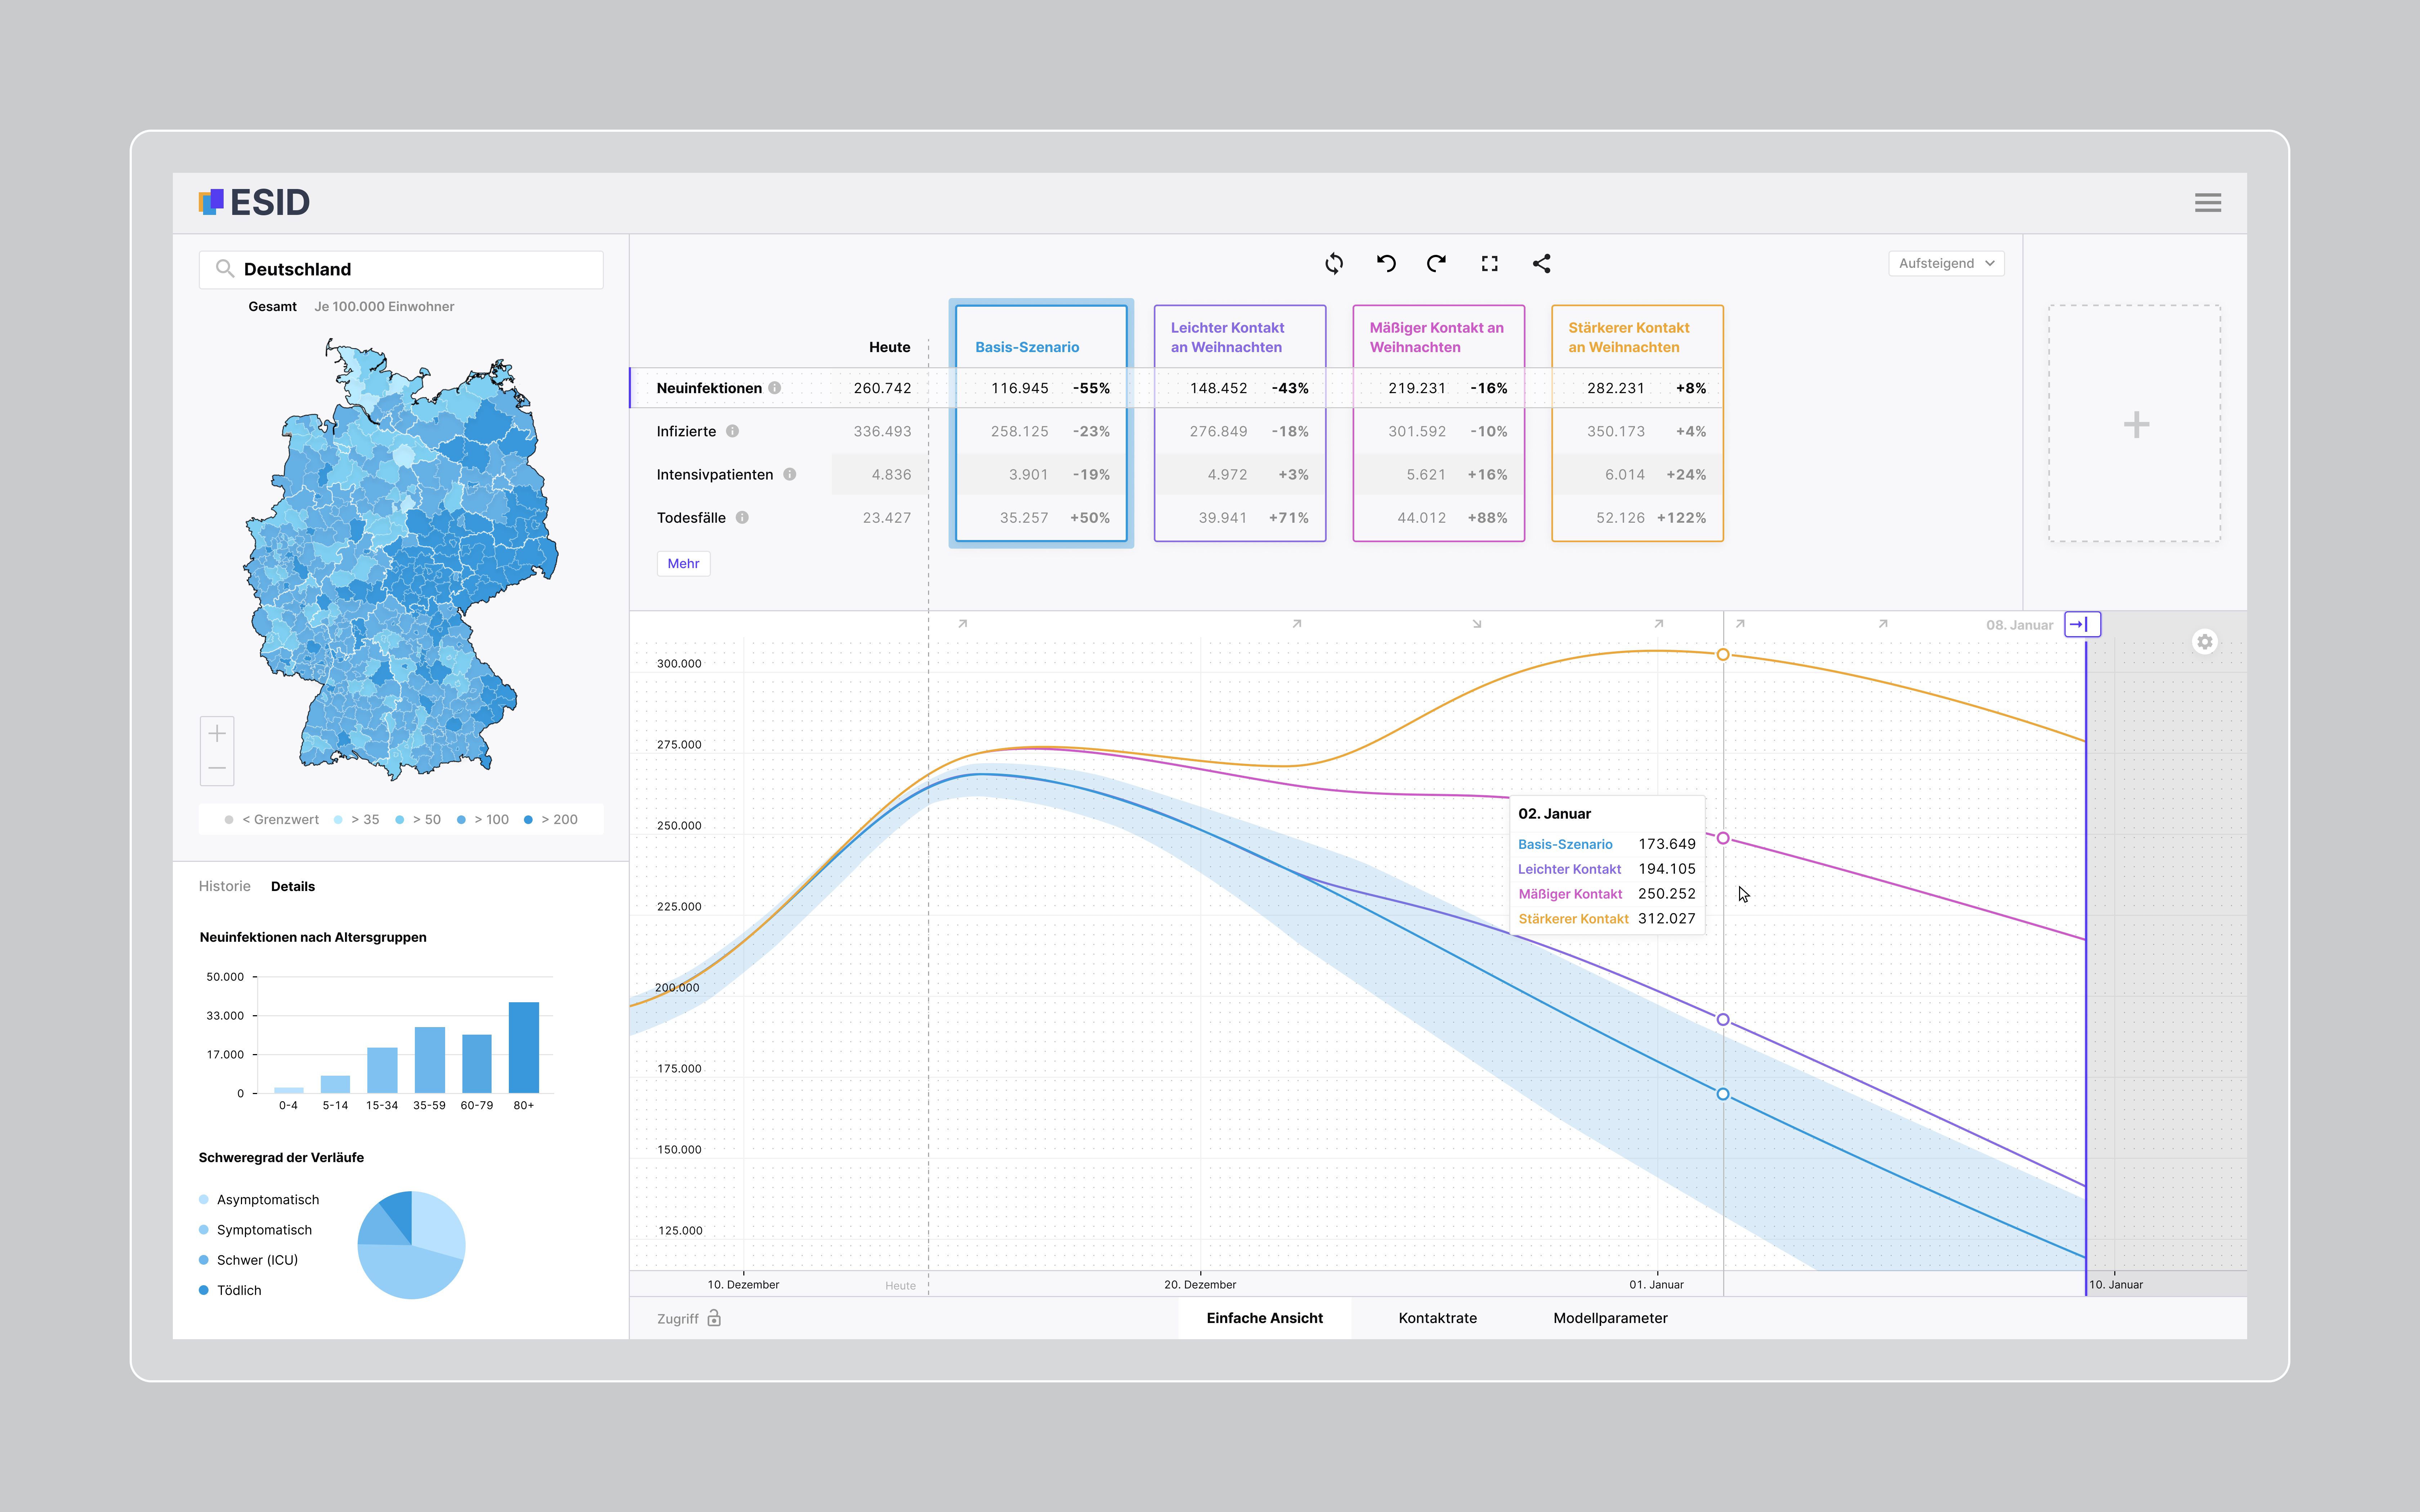The height and width of the screenshot is (1512, 2420).
Task: Undo the last action
Action: pyautogui.click(x=1386, y=264)
